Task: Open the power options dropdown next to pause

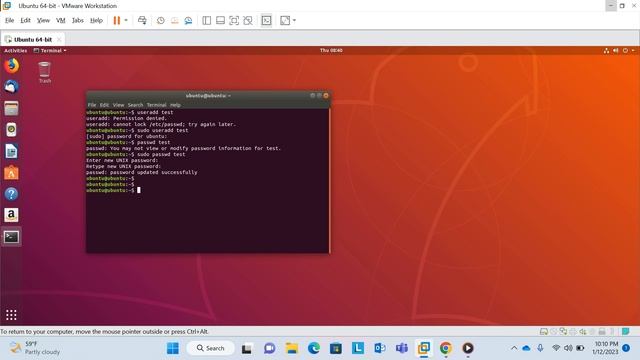Action: 126,20
